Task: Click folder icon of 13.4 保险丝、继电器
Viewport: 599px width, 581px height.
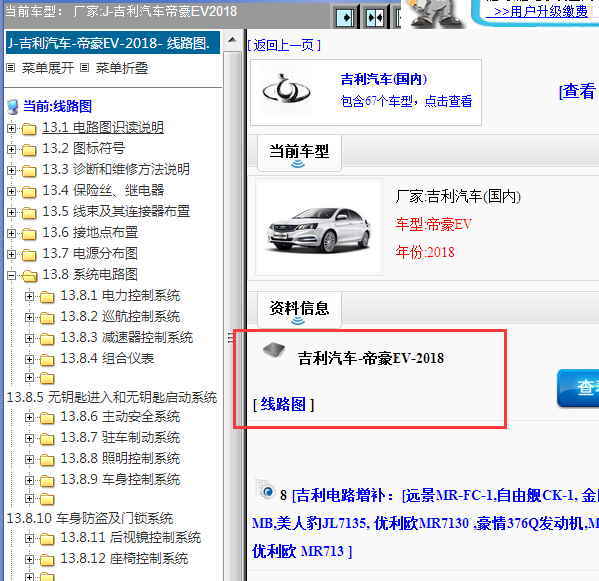Action: pyautogui.click(x=29, y=192)
